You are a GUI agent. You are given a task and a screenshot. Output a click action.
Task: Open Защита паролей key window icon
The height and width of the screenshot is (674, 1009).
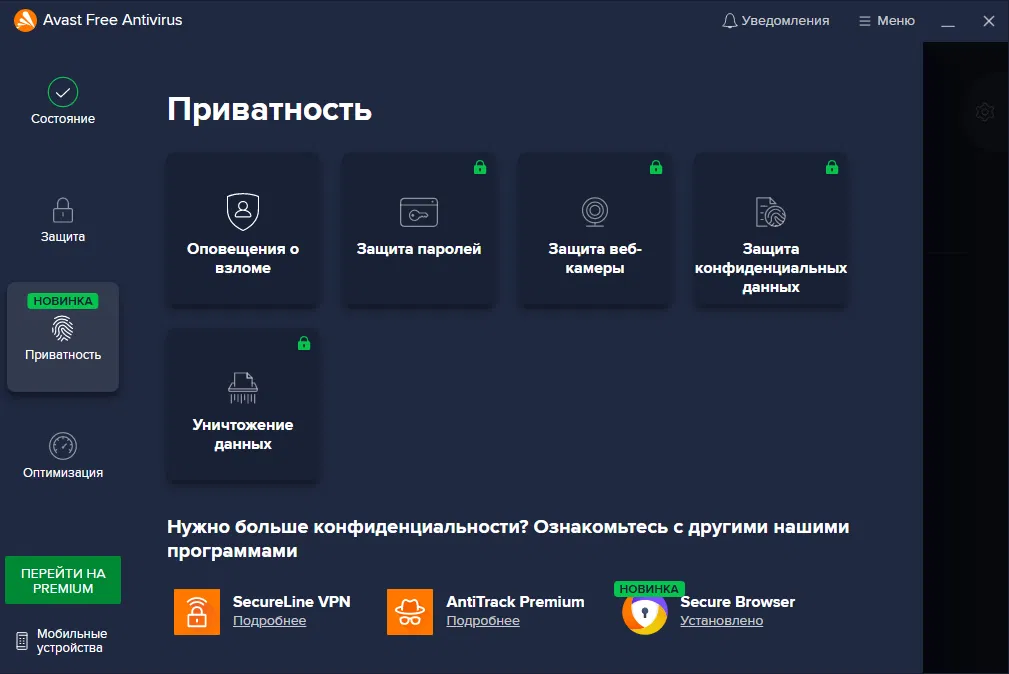click(x=419, y=212)
